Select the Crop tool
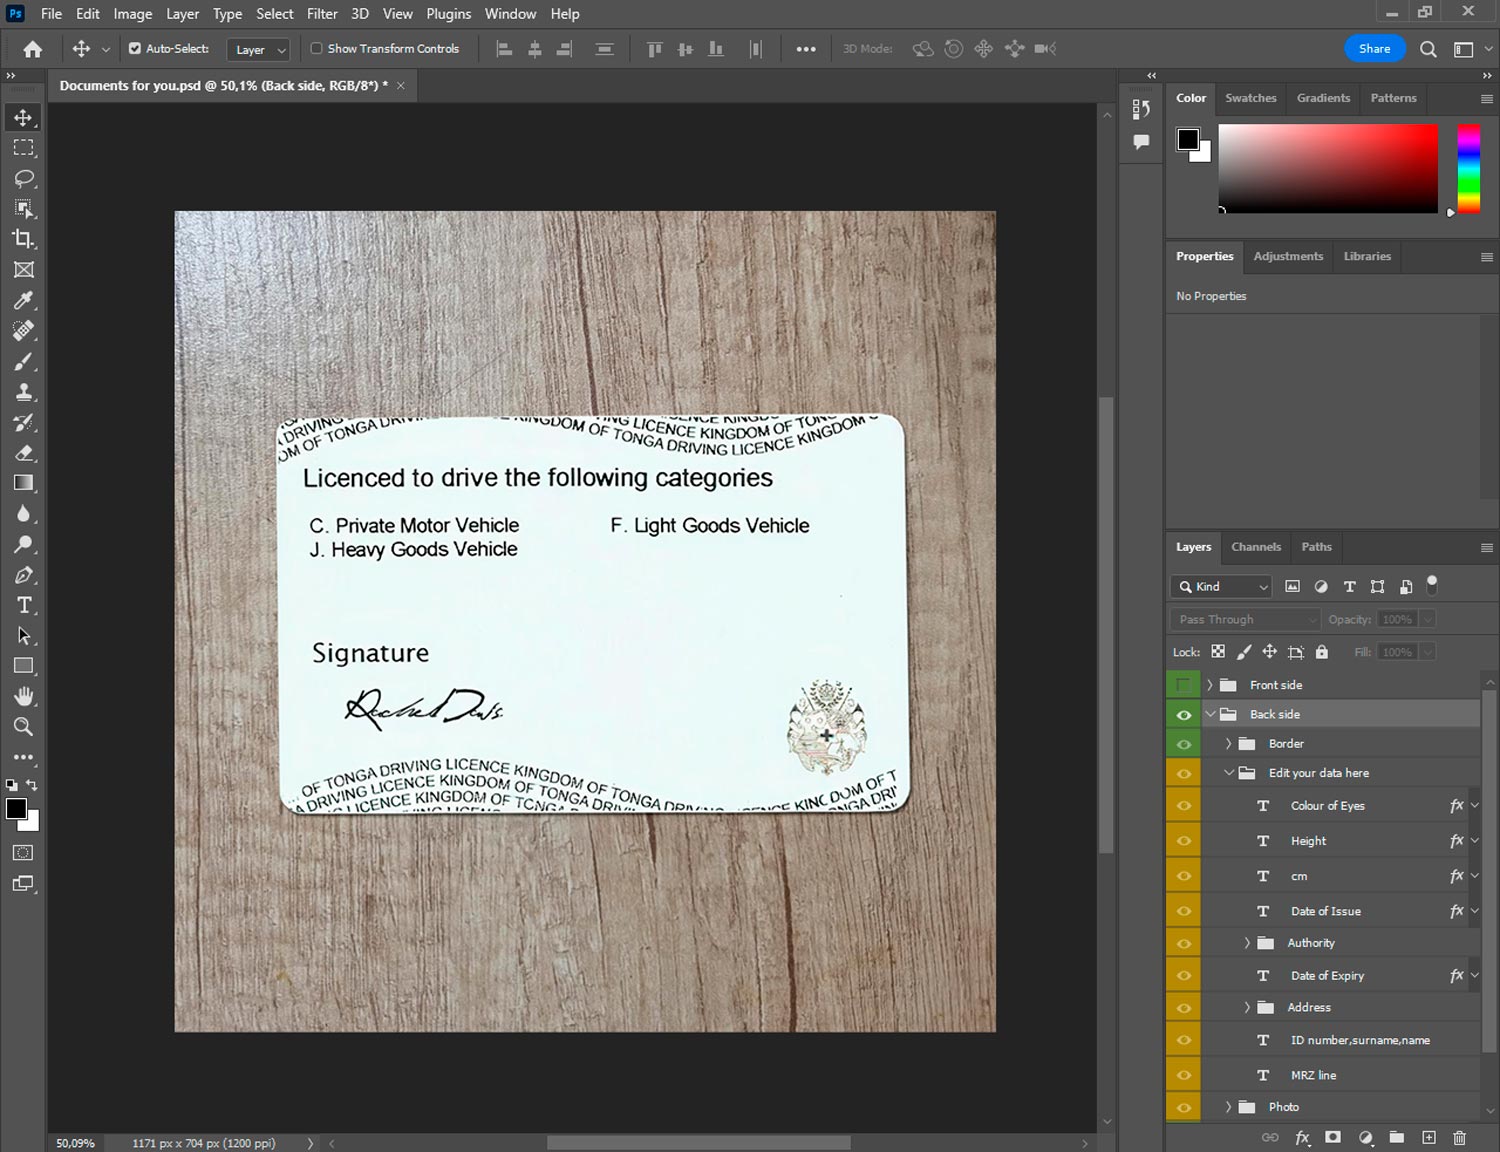 point(23,239)
